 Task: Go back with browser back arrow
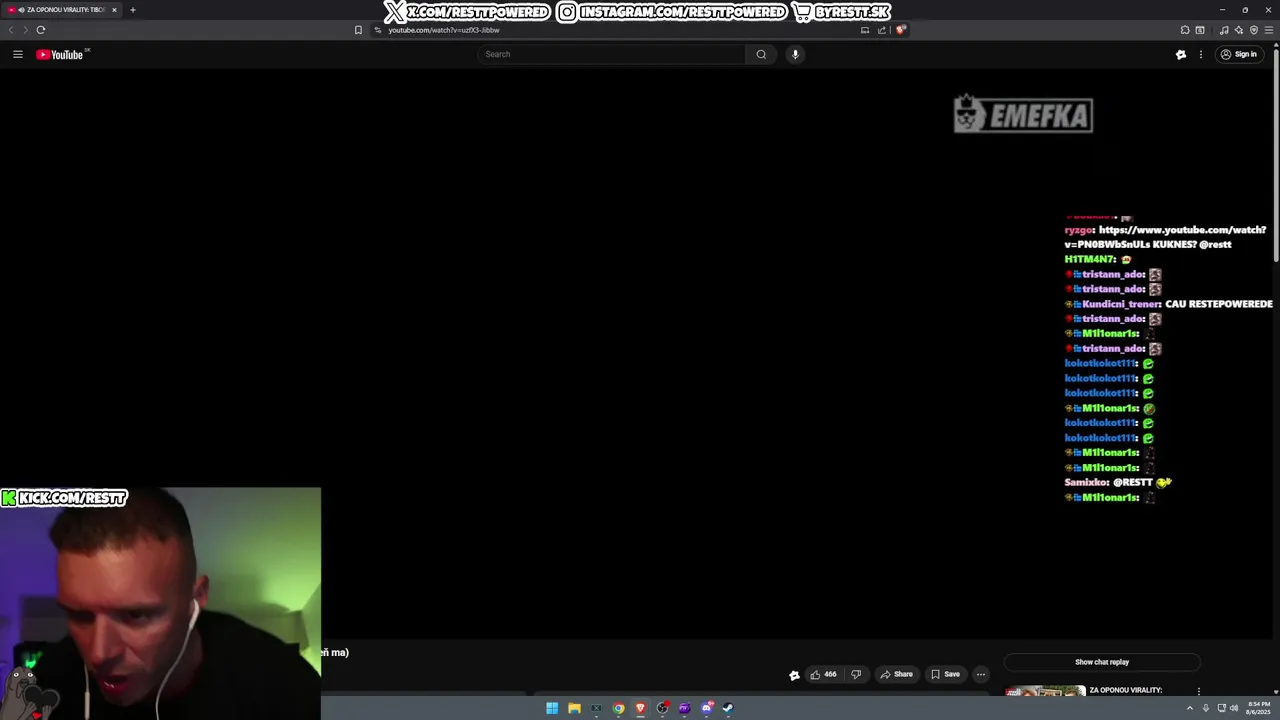coord(11,30)
